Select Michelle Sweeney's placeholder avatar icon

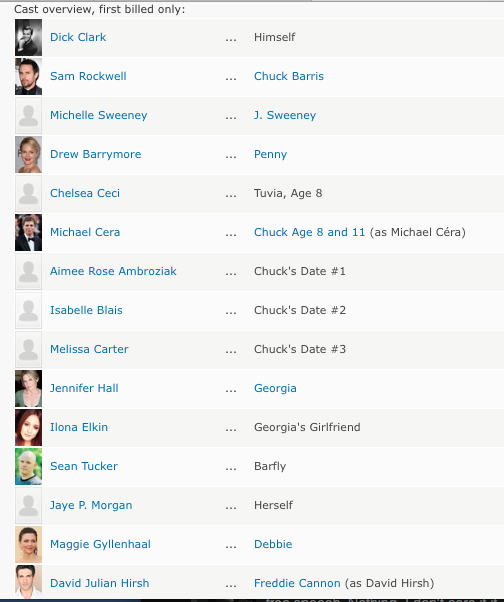click(x=28, y=116)
